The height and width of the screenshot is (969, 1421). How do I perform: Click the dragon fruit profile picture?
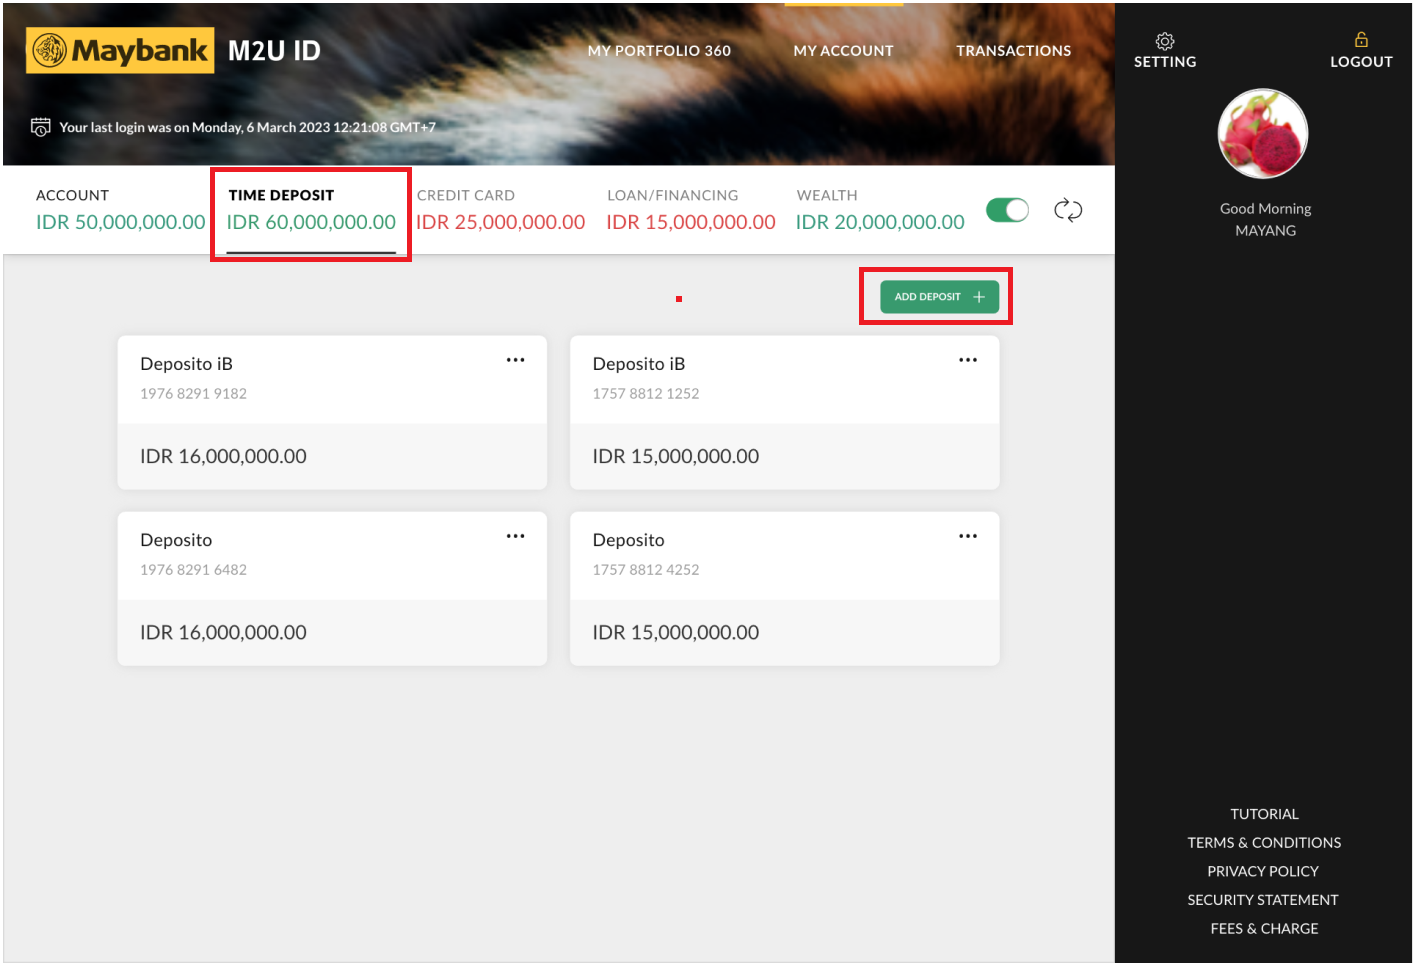pyautogui.click(x=1263, y=134)
